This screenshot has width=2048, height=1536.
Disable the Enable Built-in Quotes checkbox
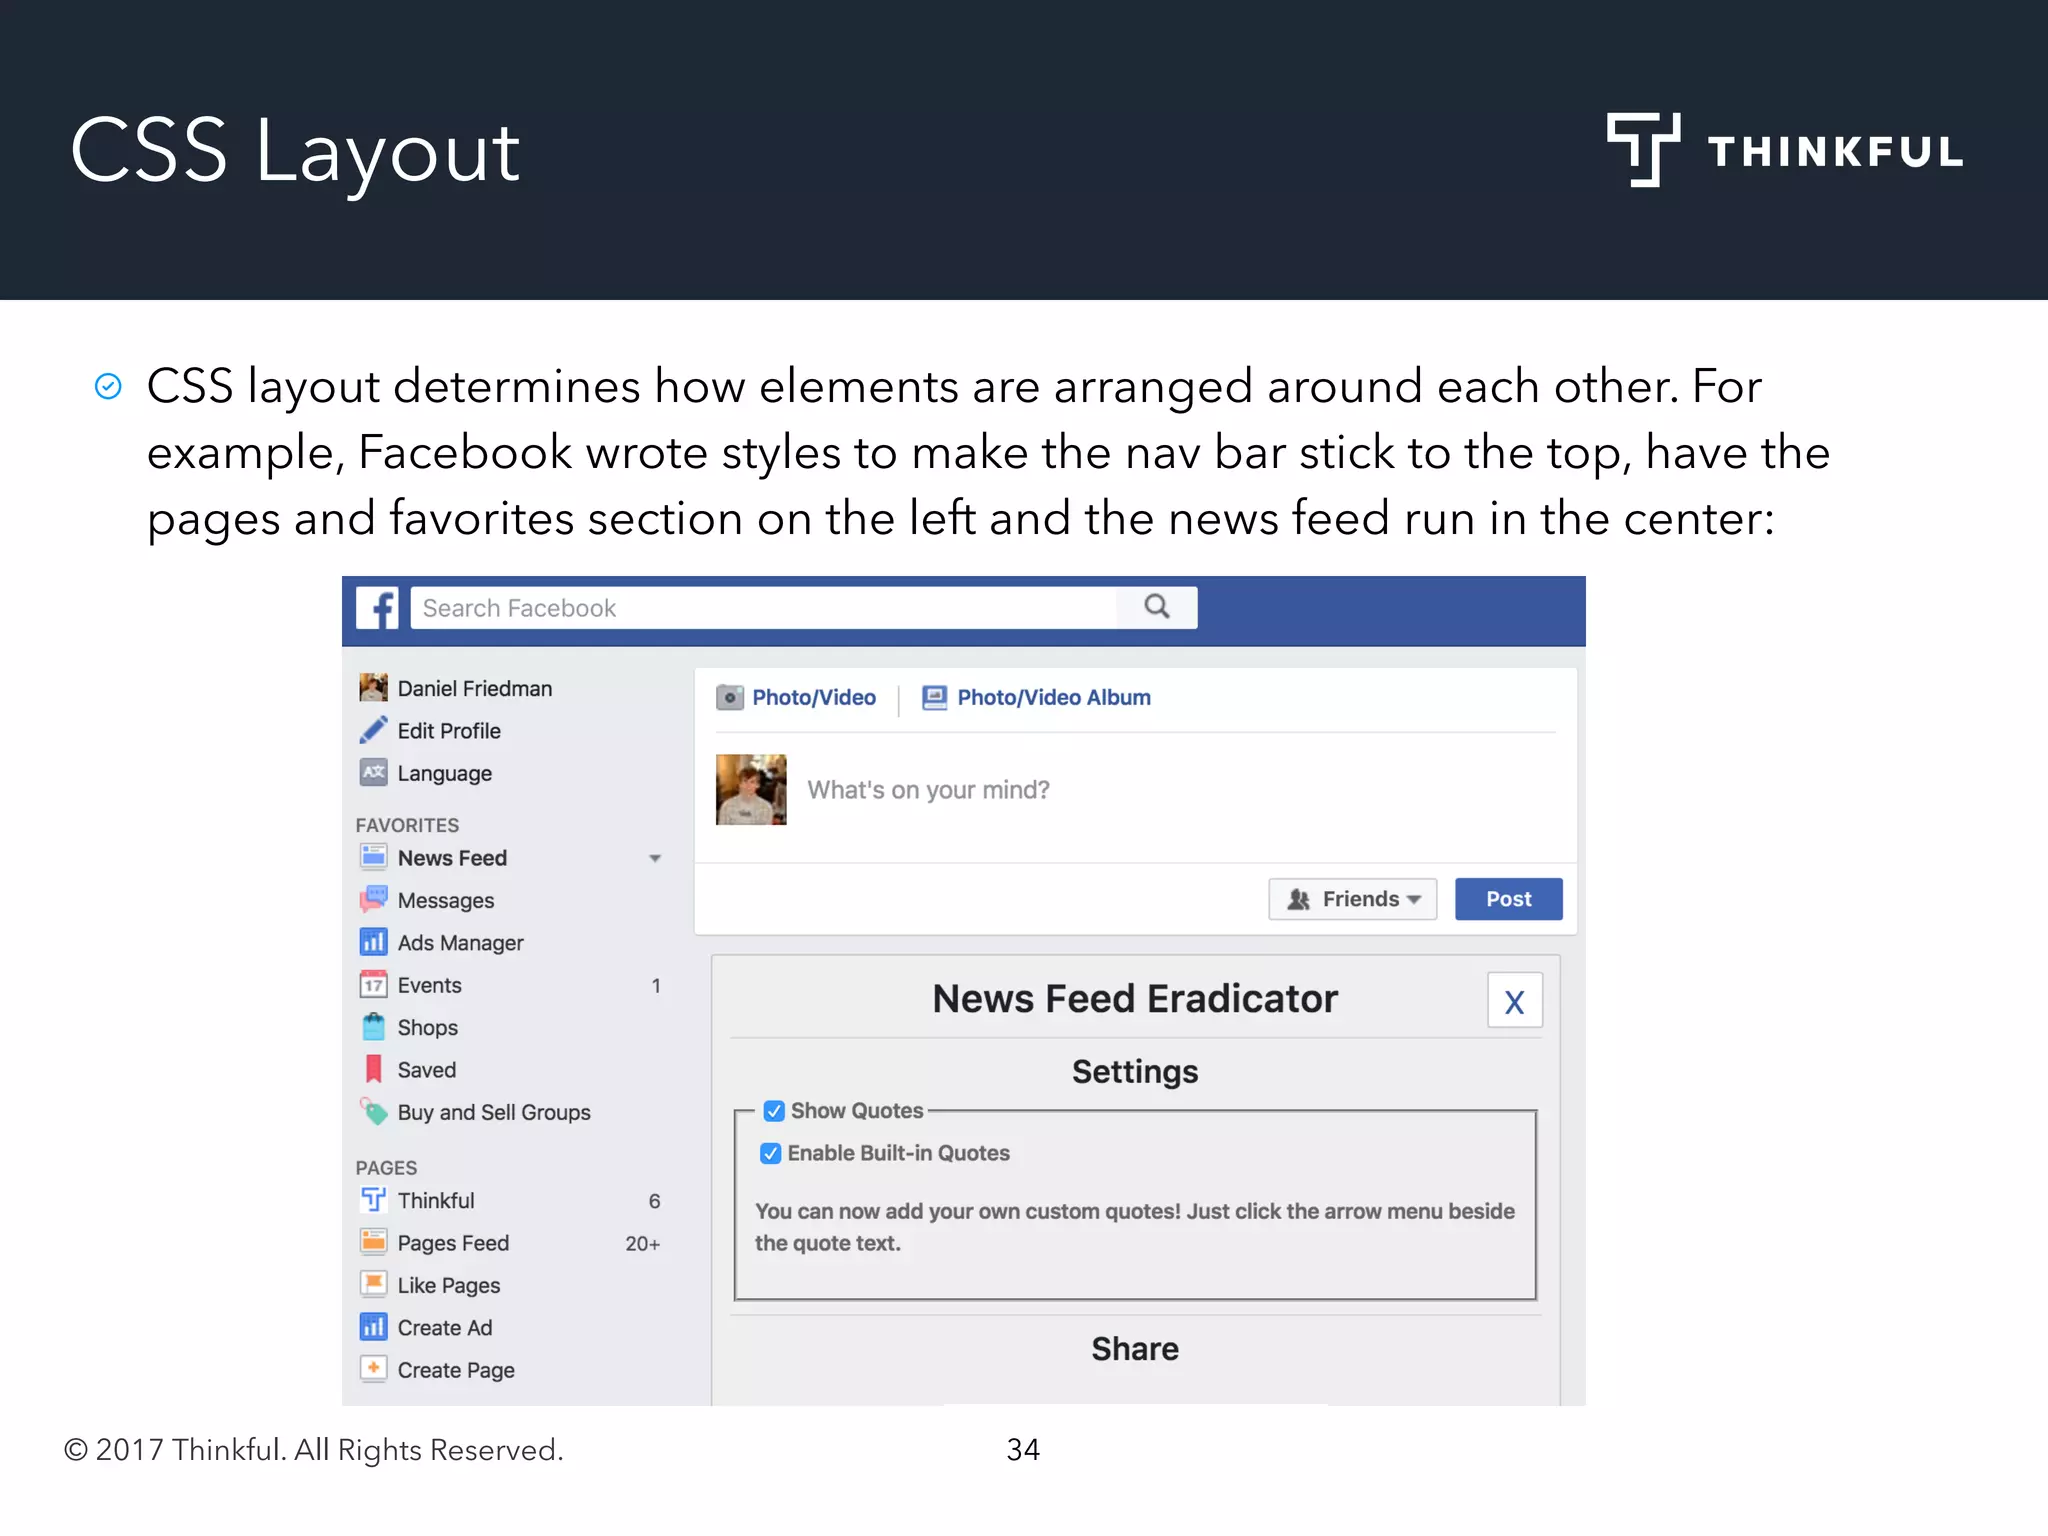pos(770,1153)
